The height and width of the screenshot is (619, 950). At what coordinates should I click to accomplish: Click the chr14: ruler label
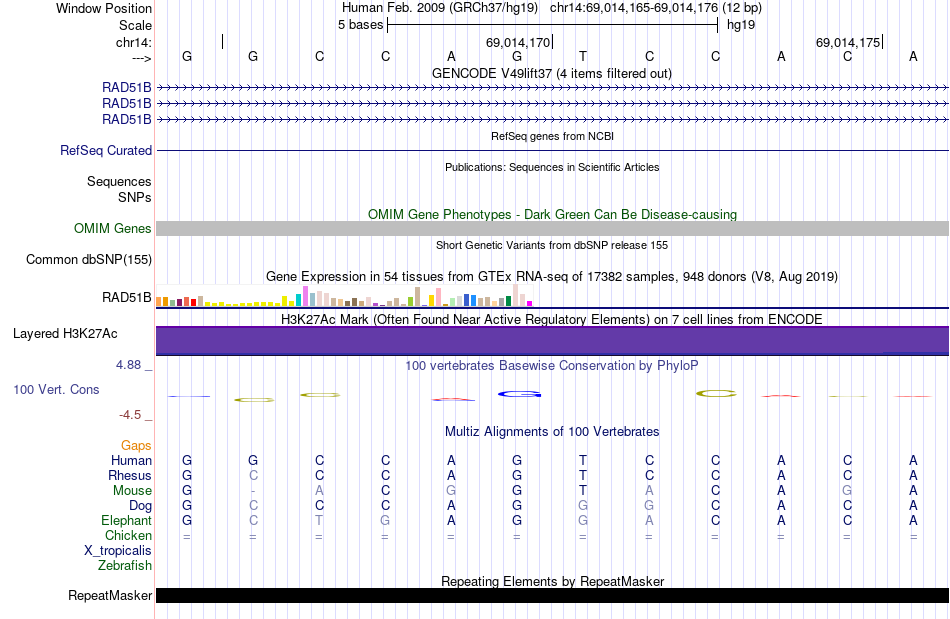point(133,42)
